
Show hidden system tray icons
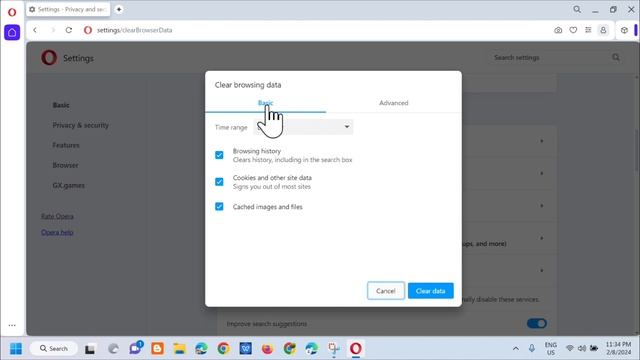[x=516, y=349]
